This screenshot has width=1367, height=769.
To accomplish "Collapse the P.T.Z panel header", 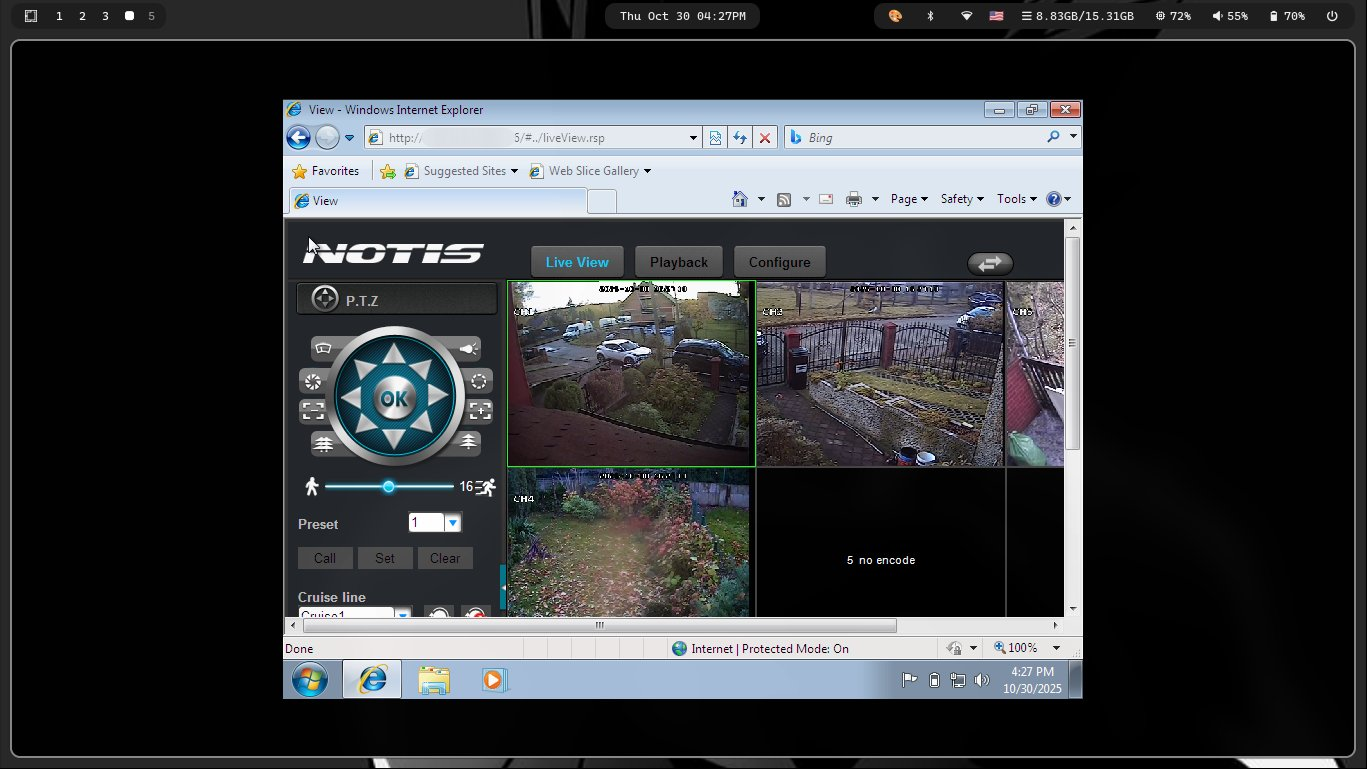I will (397, 299).
